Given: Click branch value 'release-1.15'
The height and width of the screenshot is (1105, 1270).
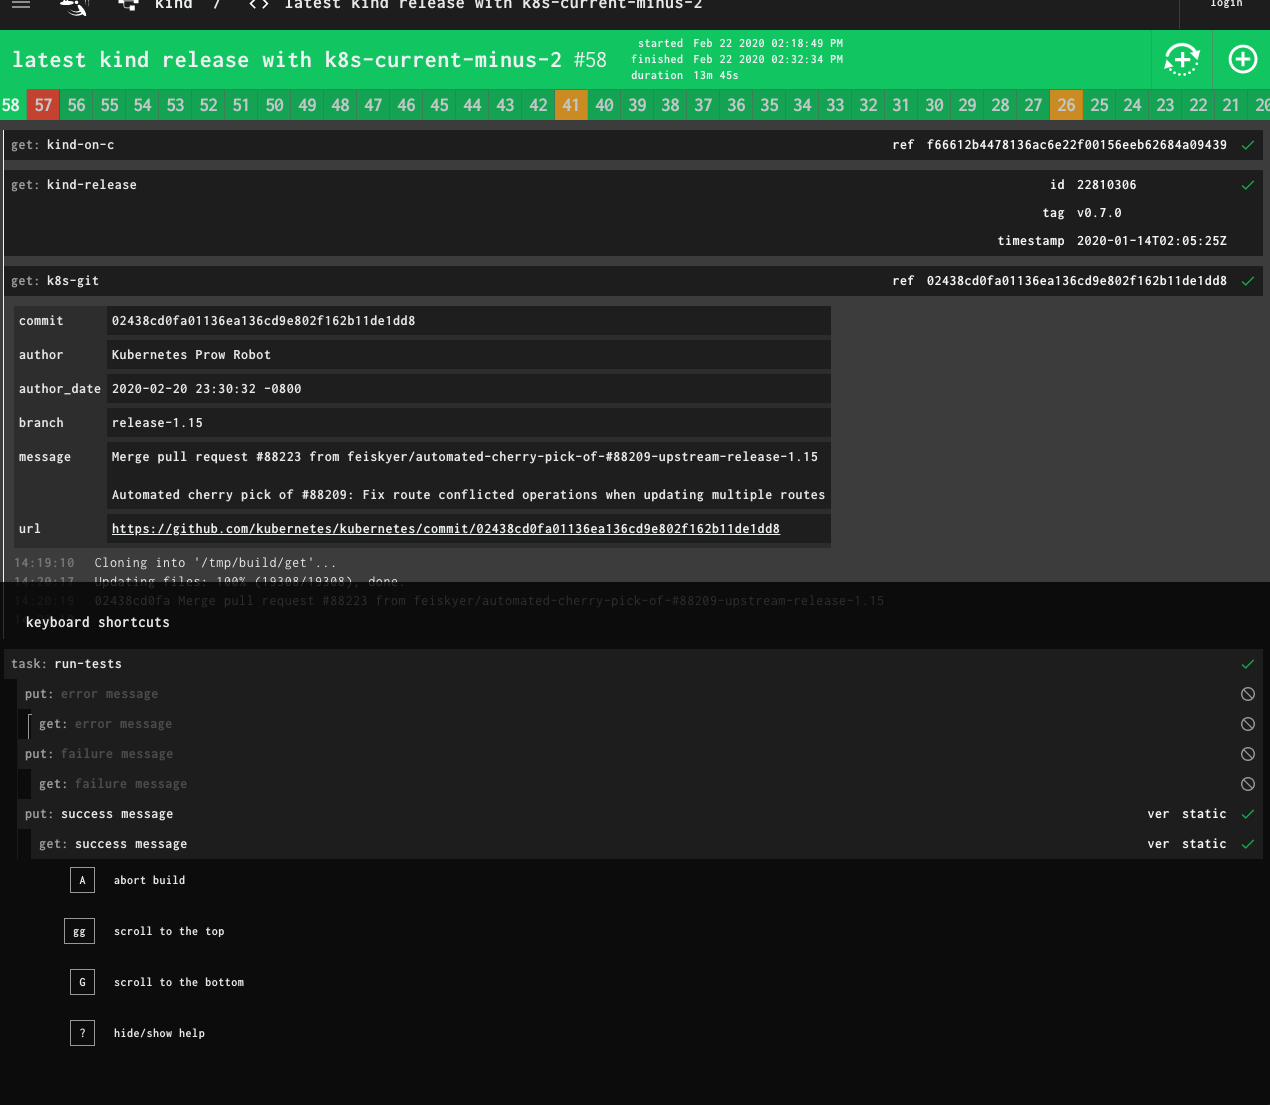Looking at the screenshot, I should (157, 423).
